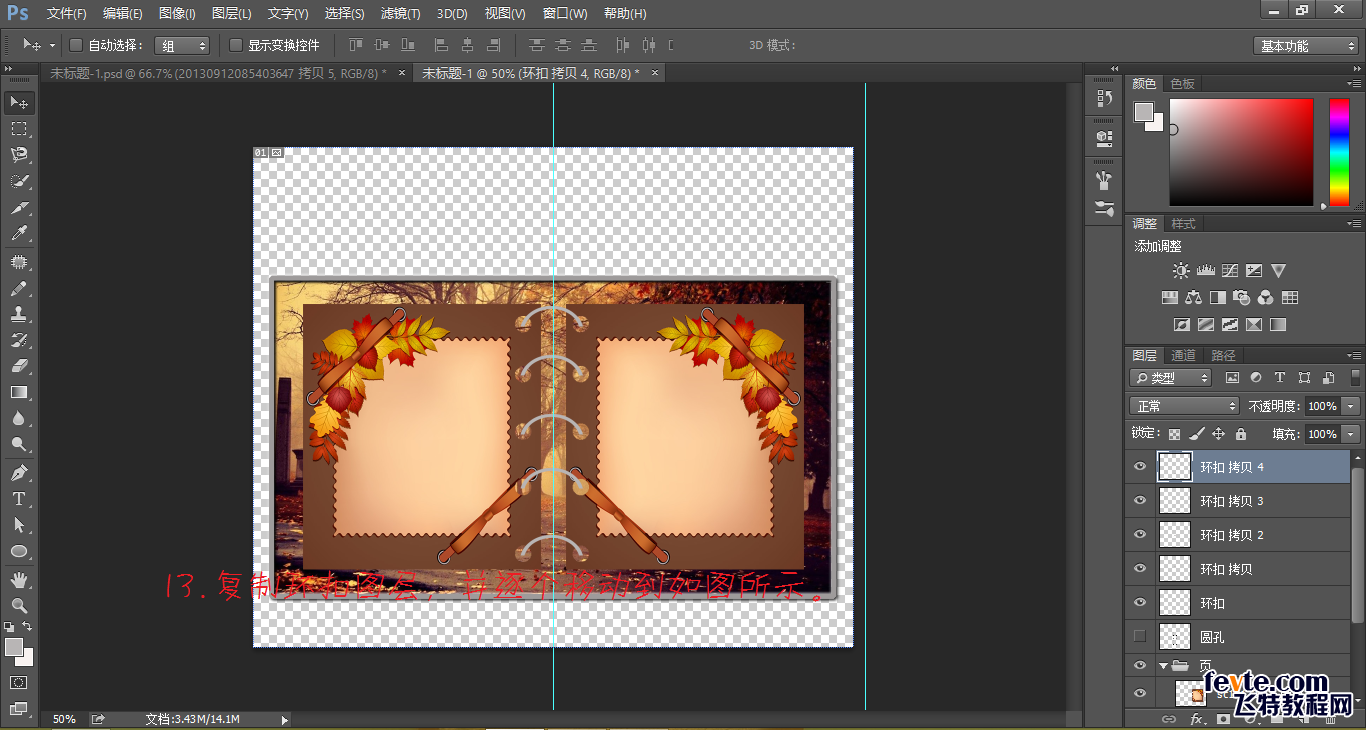Select the Zoom tool in toolbox
The image size is (1366, 730).
point(19,606)
